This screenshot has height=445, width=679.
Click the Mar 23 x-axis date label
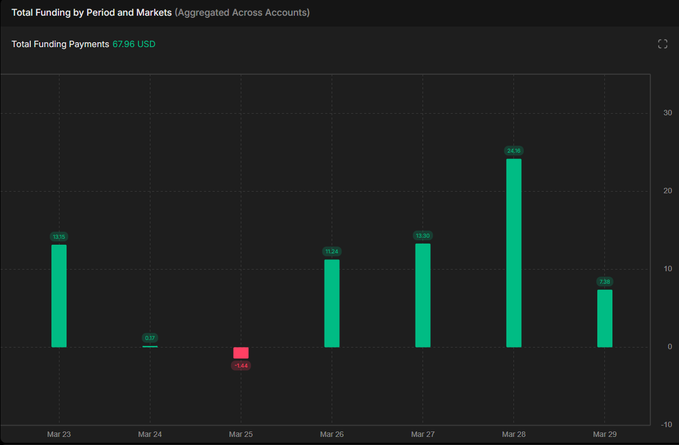[x=59, y=435]
